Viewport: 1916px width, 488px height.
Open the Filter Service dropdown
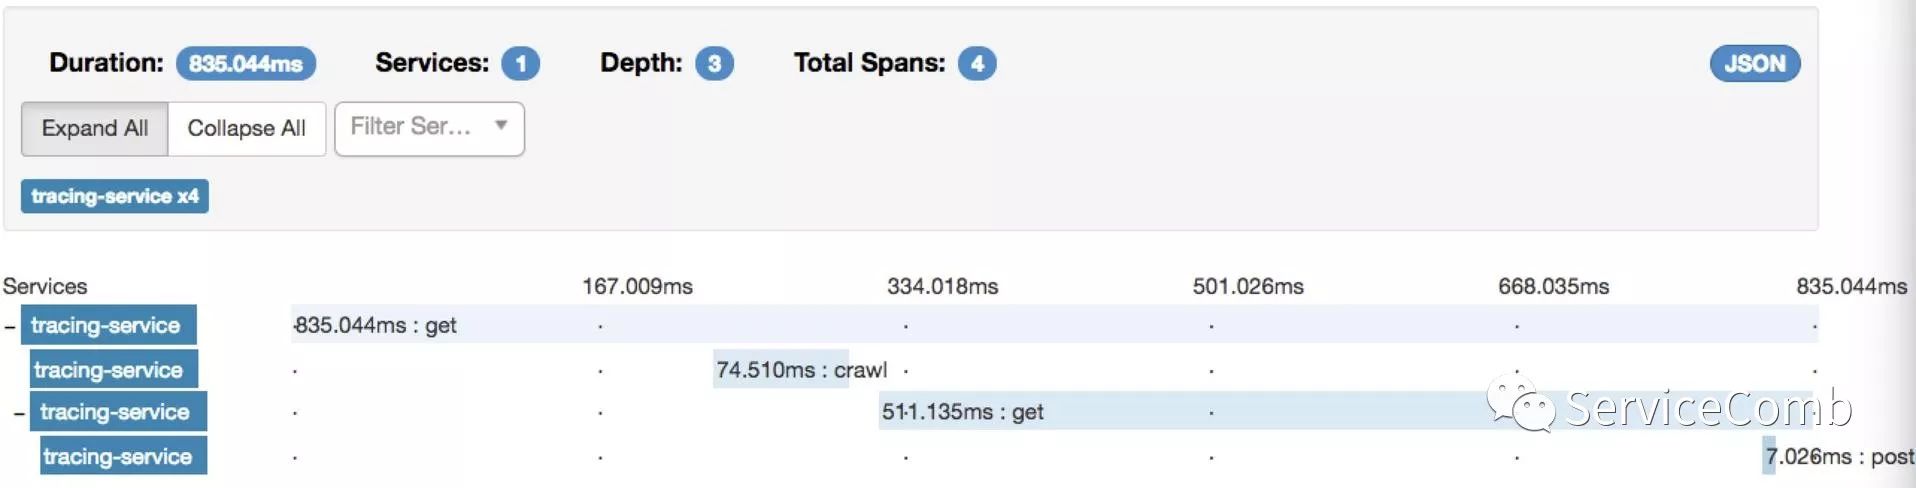tap(429, 129)
